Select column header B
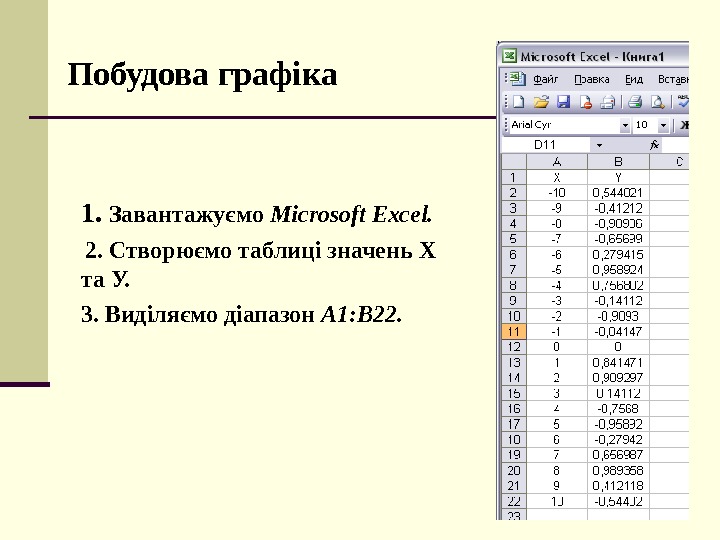 (619, 162)
